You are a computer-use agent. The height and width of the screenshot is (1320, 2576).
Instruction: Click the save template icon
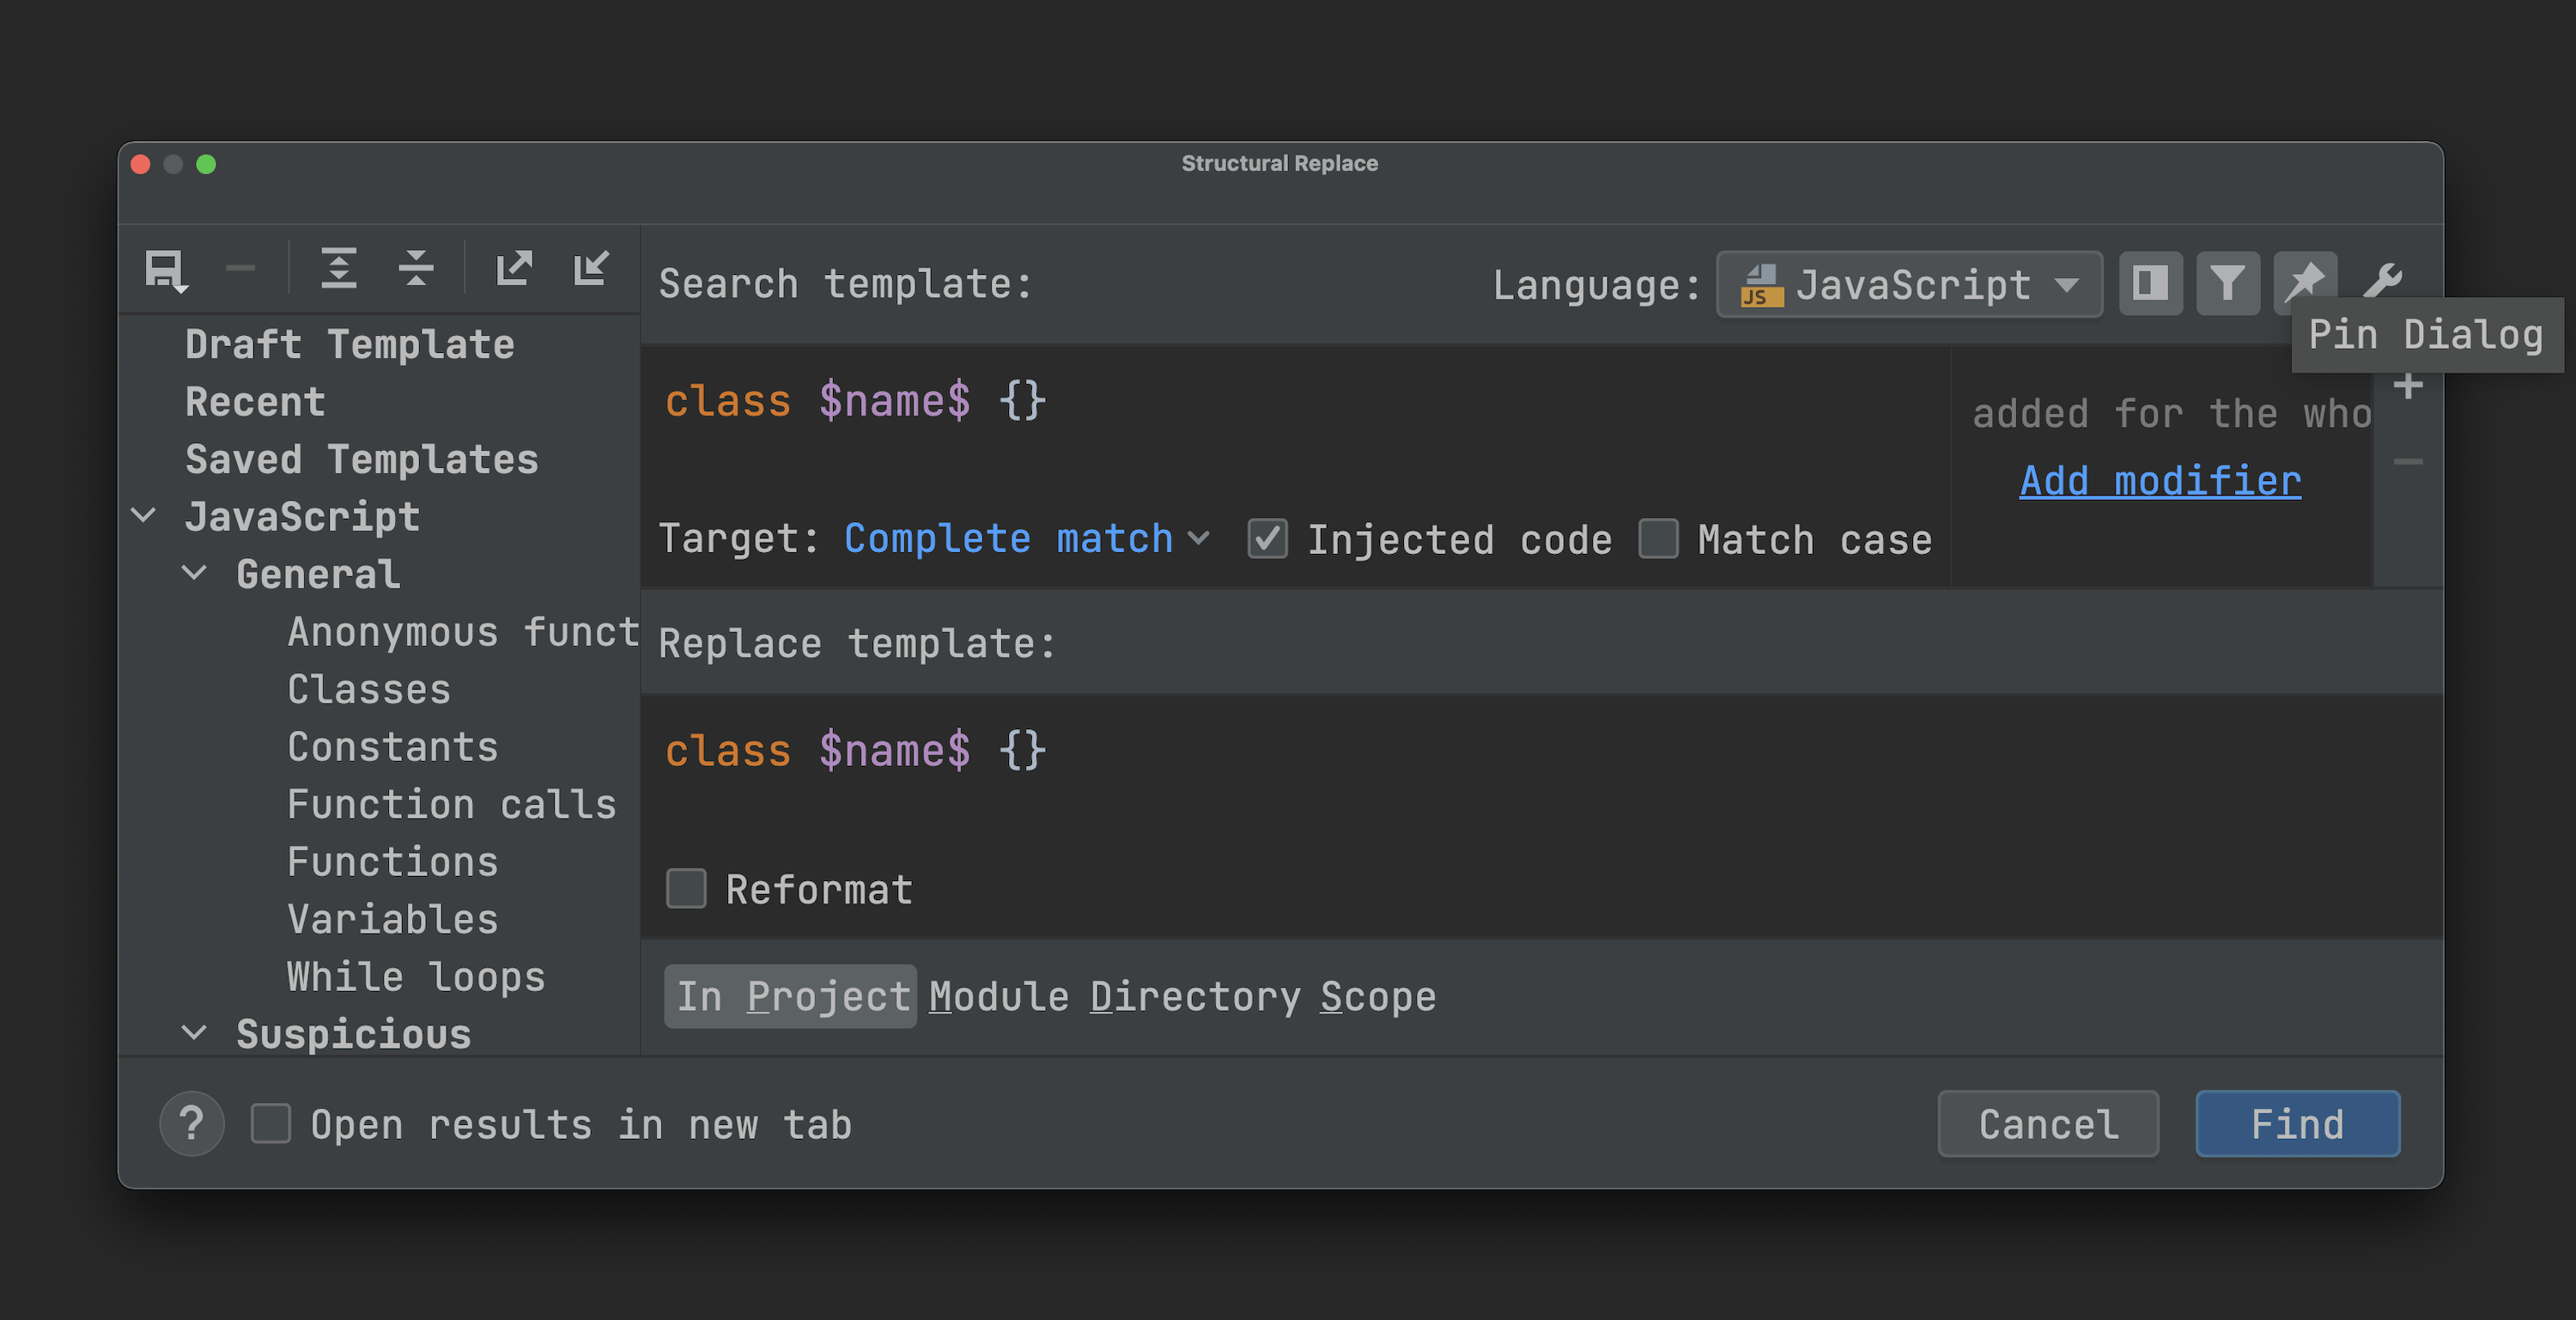click(165, 270)
